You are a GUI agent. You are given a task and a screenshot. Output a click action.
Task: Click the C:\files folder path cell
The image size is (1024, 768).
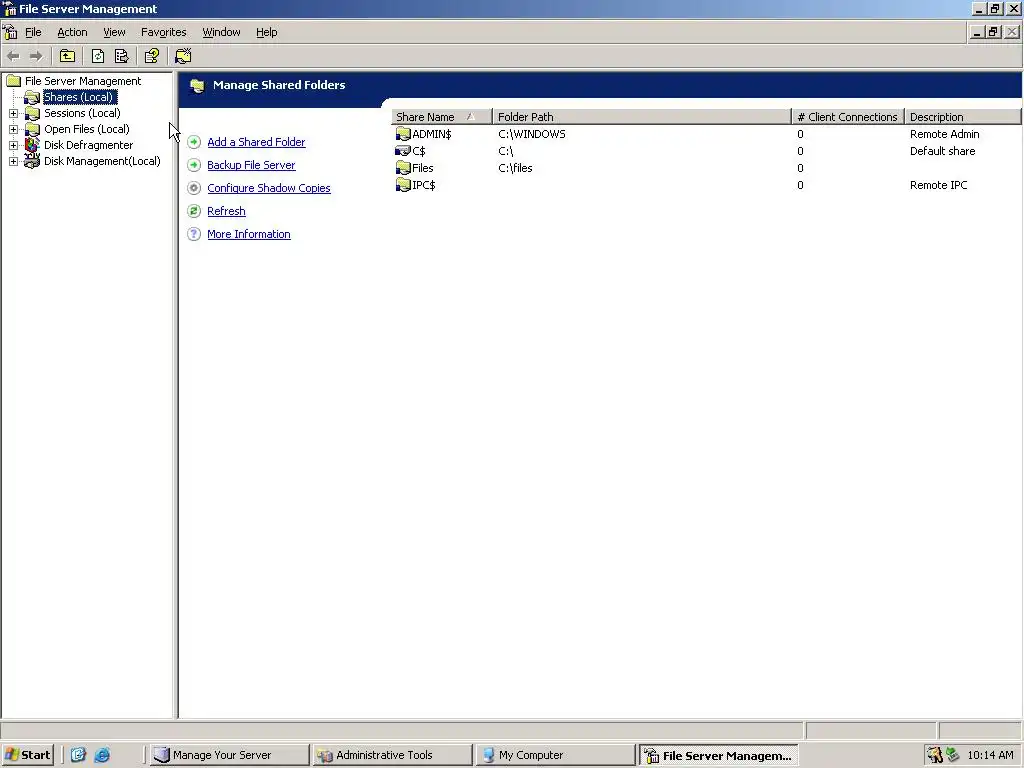[515, 168]
